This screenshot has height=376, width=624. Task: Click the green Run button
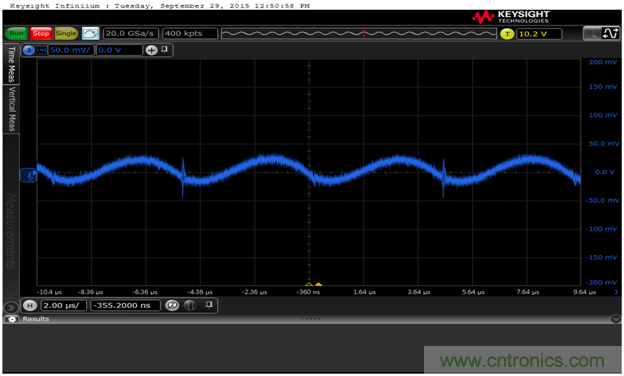(x=16, y=33)
